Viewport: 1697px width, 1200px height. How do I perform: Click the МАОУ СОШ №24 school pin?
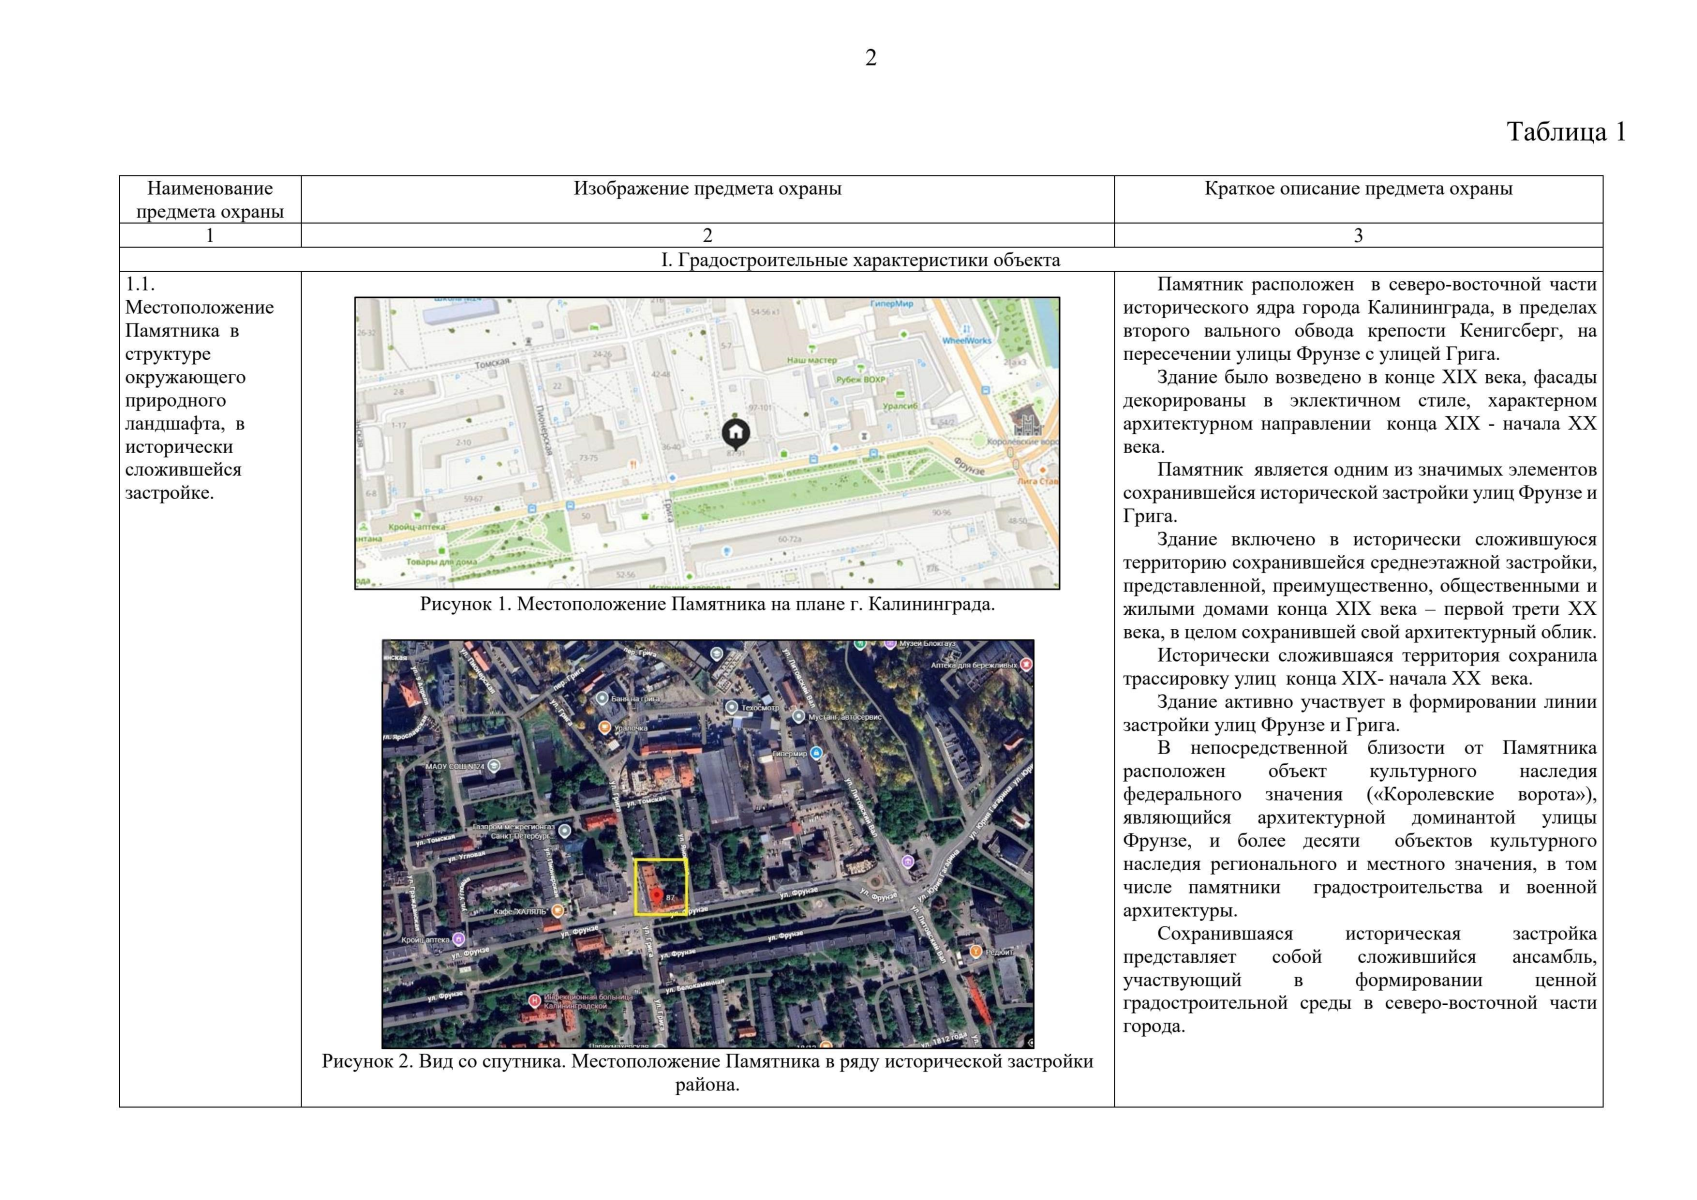[x=494, y=766]
